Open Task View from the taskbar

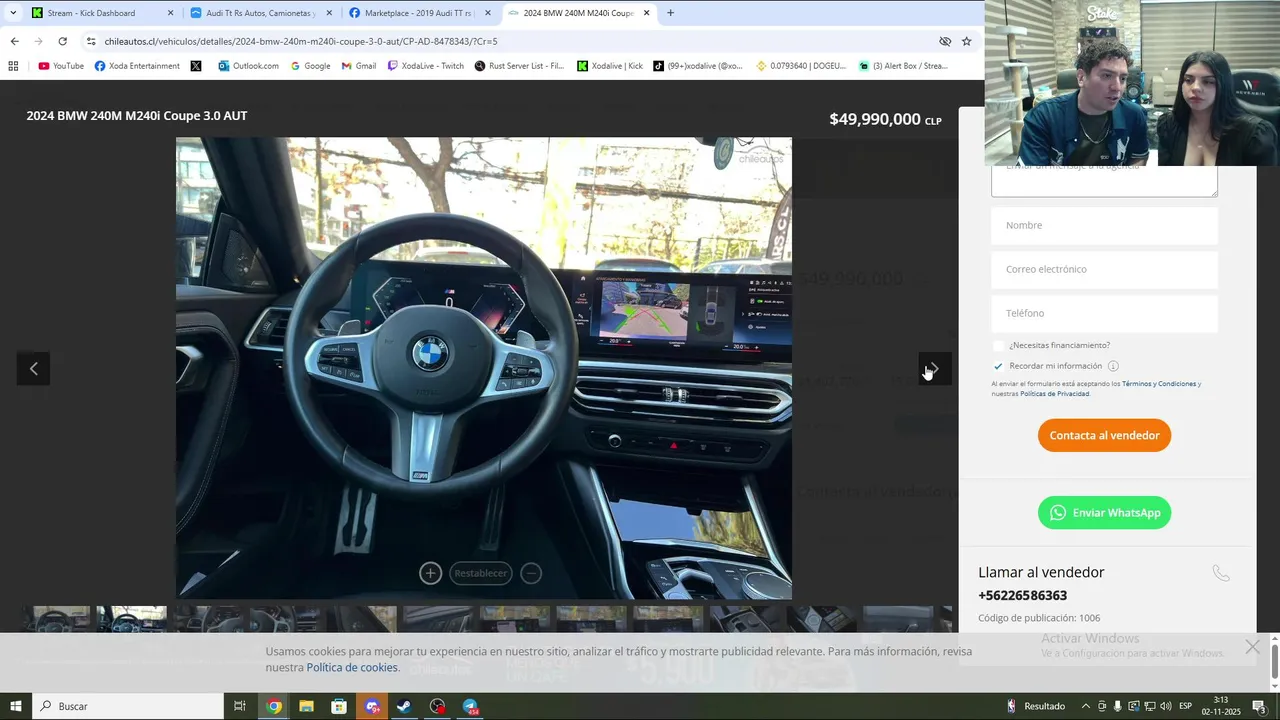click(240, 706)
